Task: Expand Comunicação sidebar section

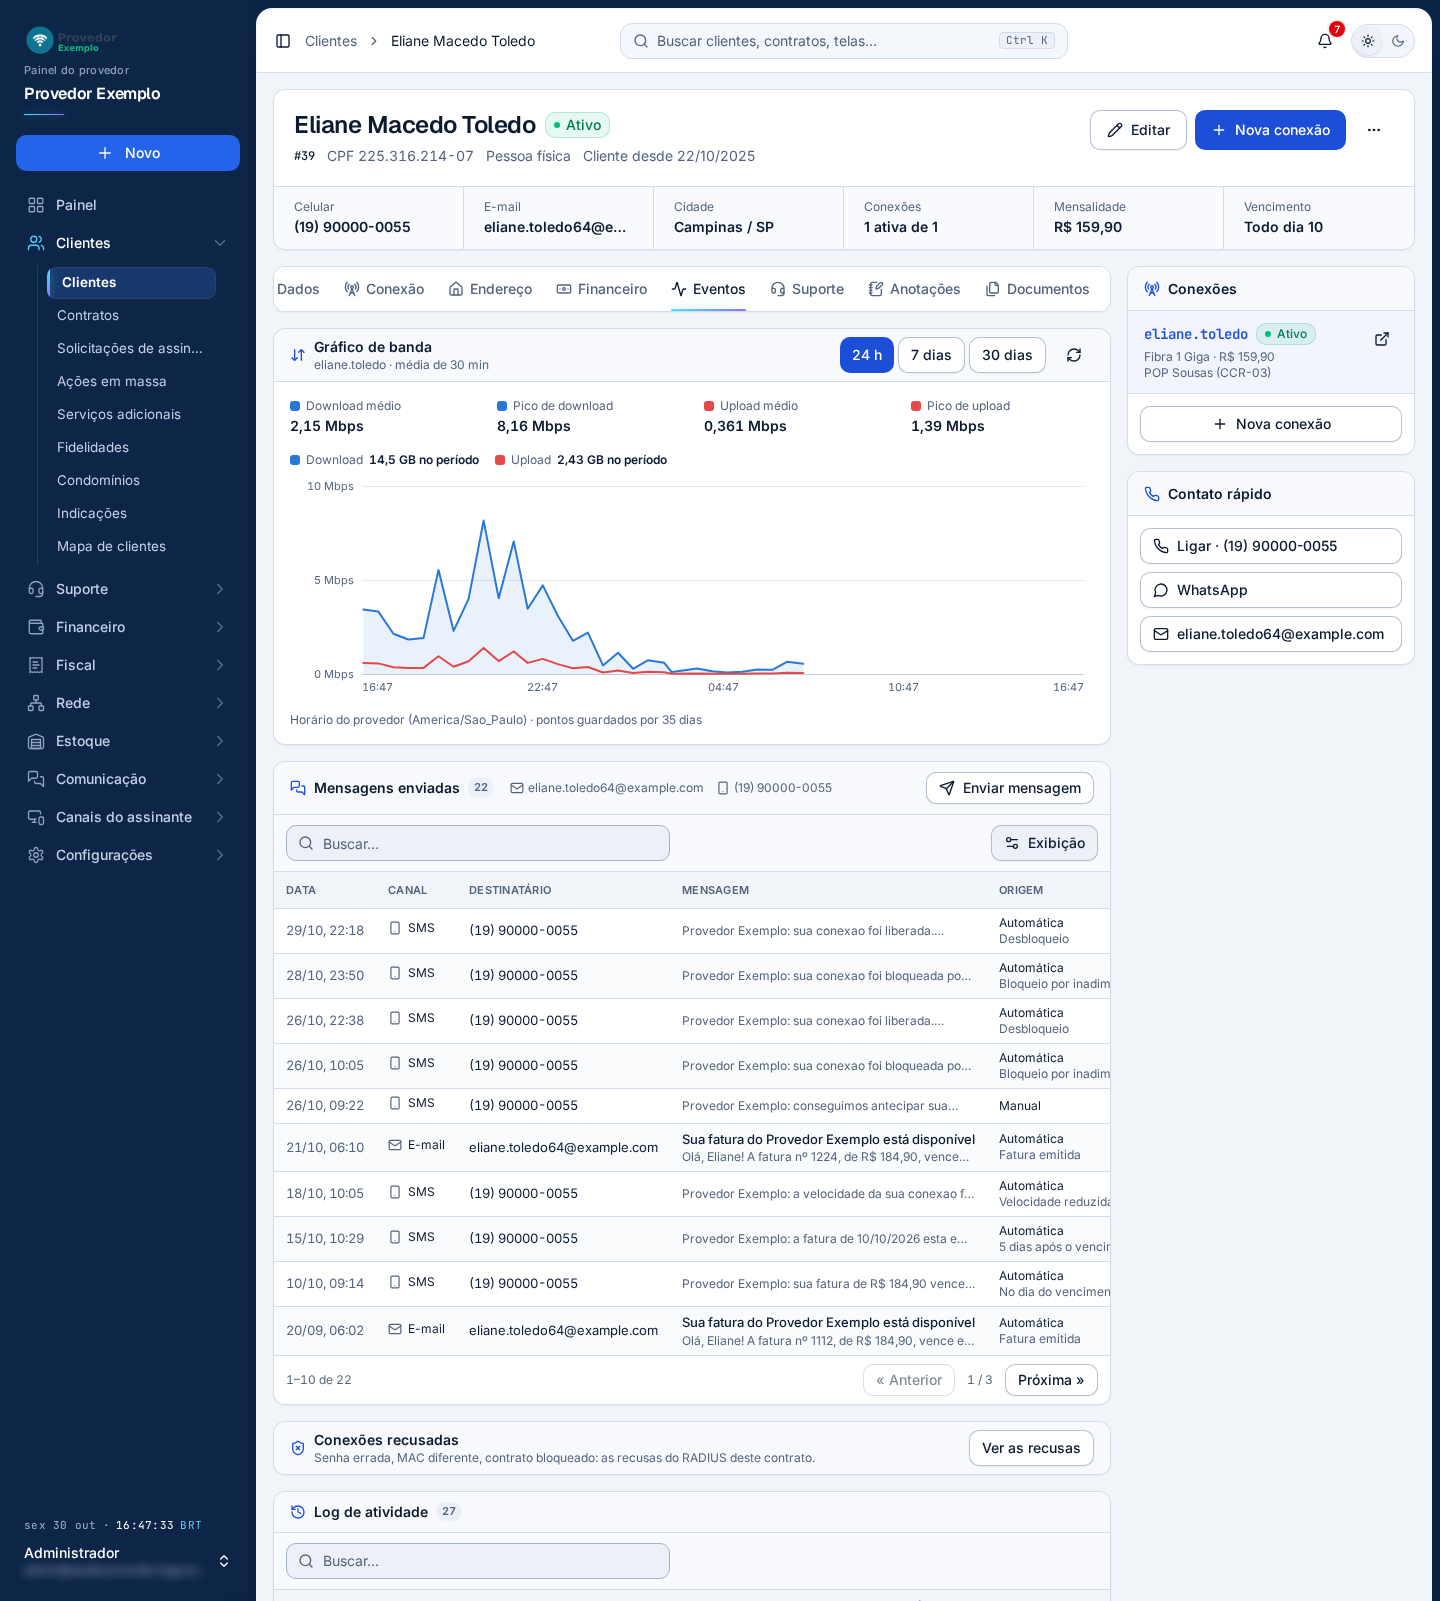Action: [128, 779]
